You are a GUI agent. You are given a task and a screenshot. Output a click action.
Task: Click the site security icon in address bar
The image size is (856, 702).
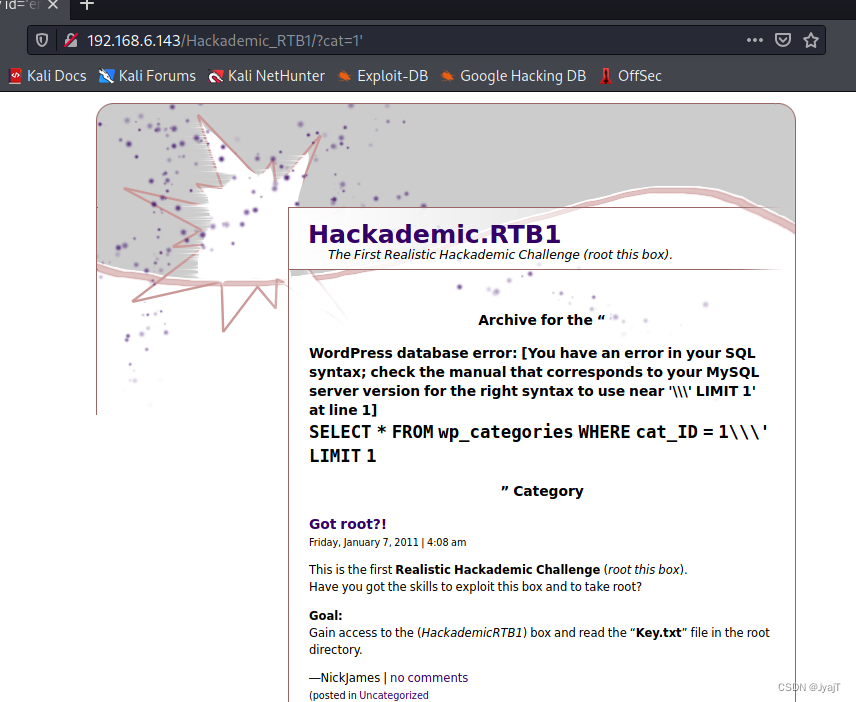68,40
